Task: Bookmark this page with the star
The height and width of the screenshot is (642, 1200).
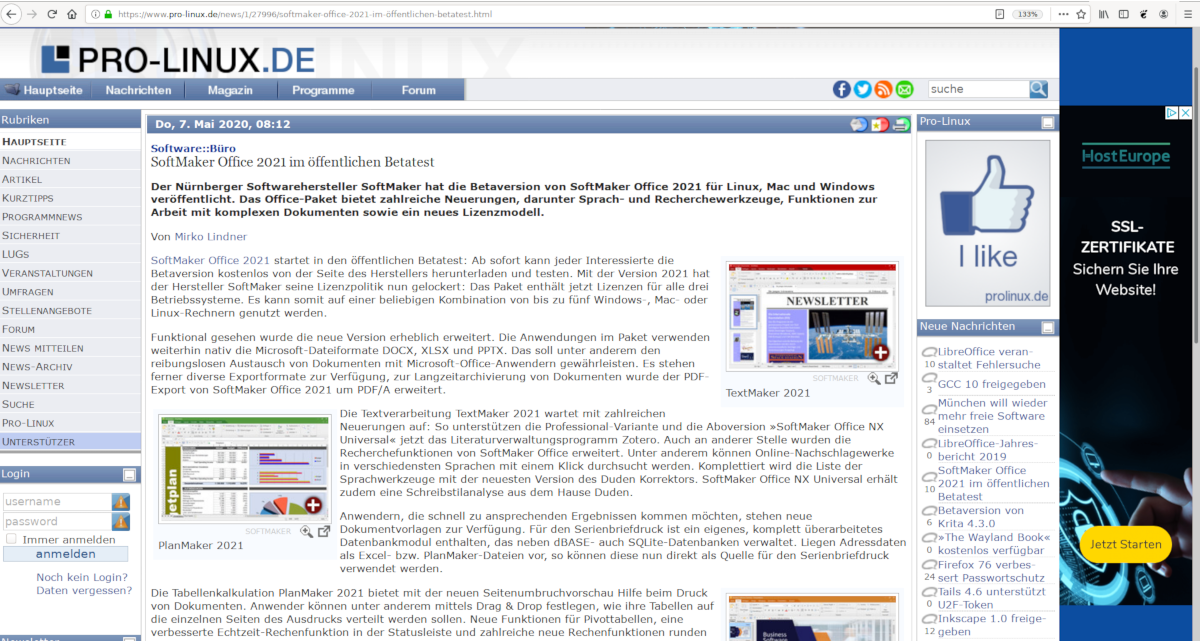Action: click(1081, 14)
